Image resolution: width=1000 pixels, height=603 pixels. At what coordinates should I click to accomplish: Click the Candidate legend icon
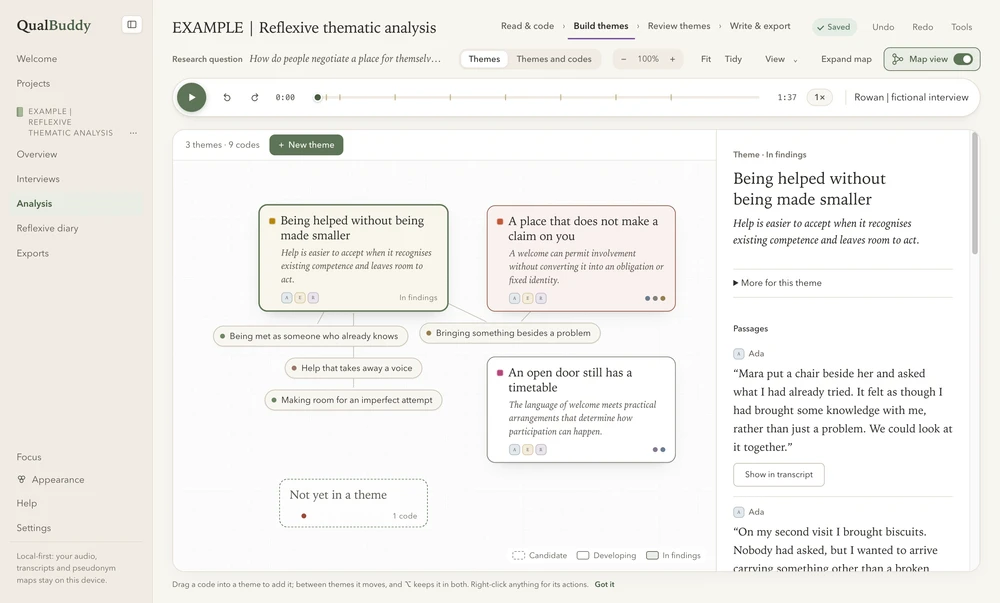click(x=518, y=556)
